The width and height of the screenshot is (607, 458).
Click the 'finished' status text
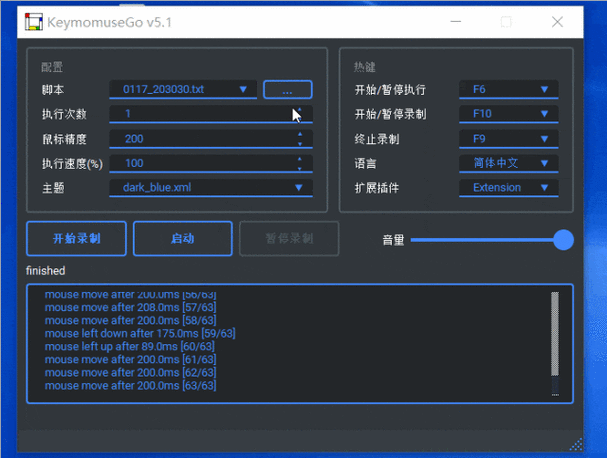(x=46, y=271)
